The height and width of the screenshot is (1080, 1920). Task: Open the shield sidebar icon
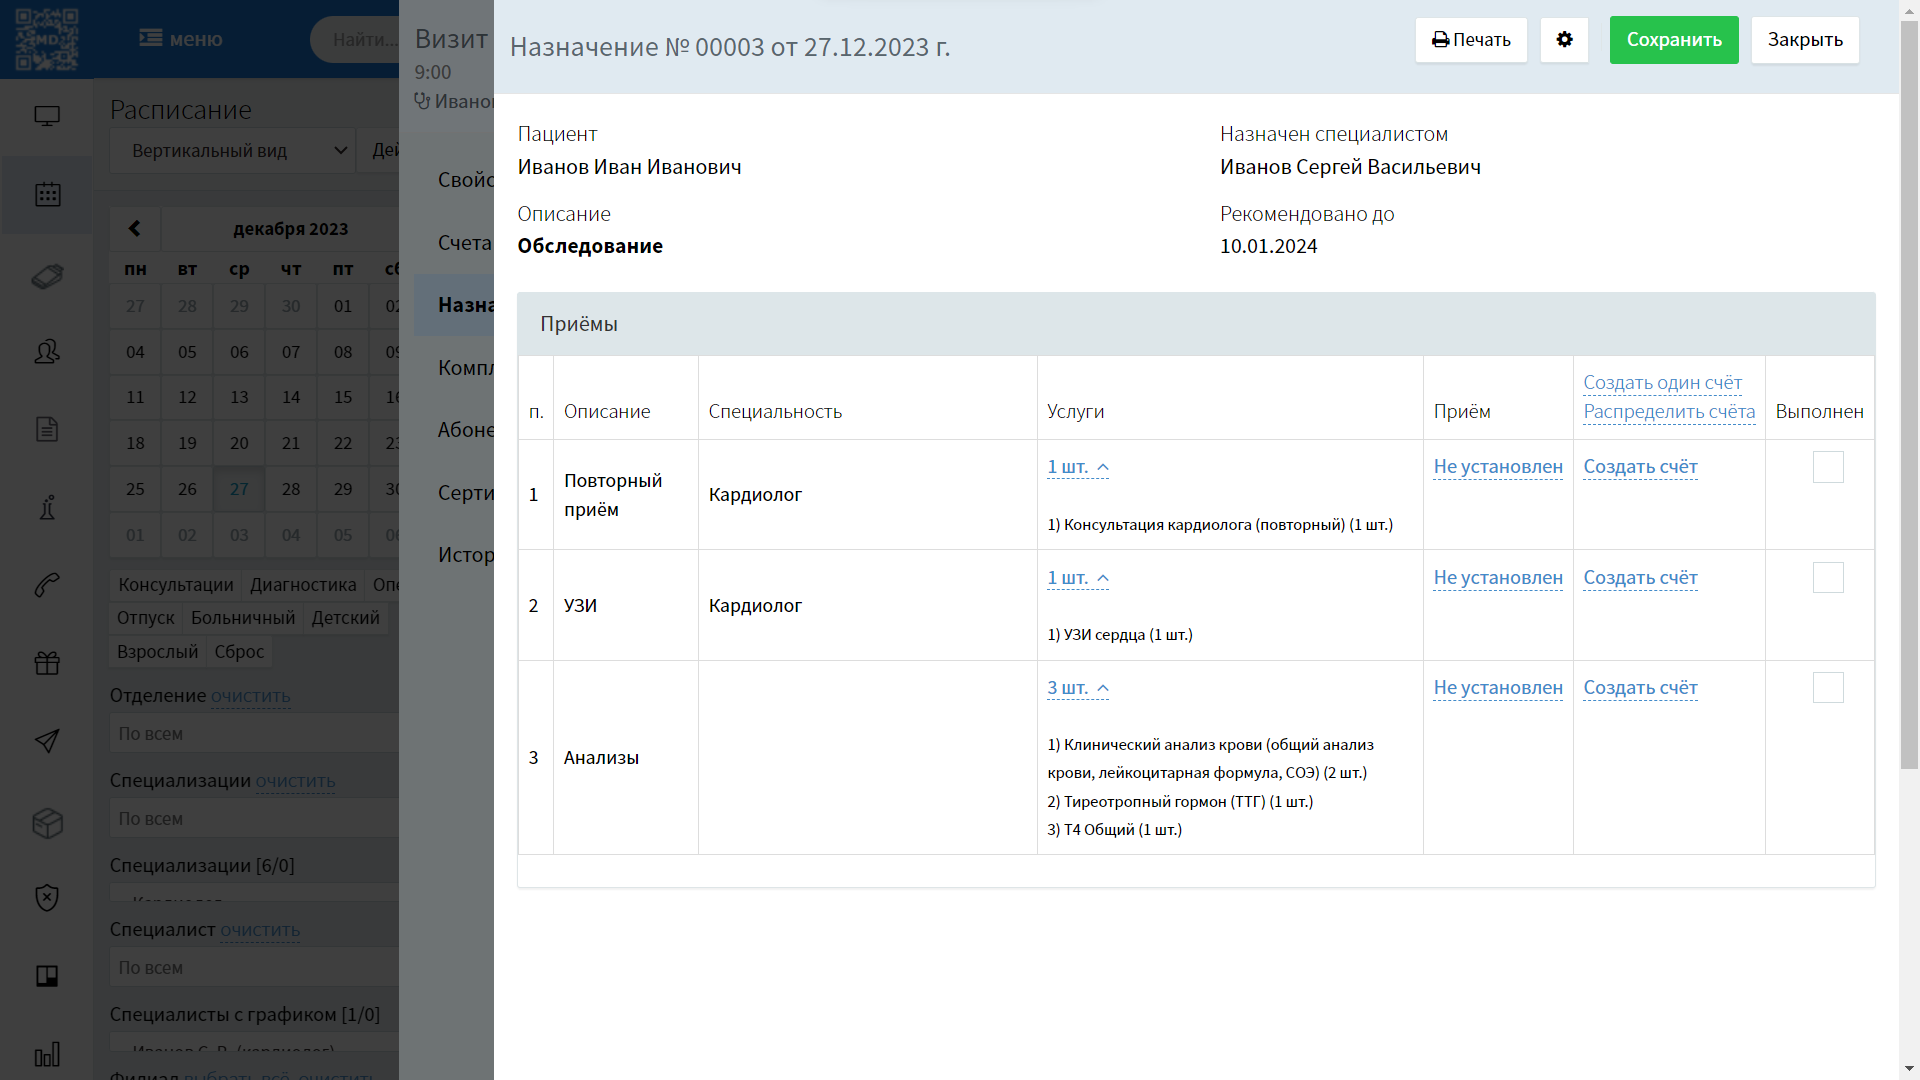47,897
